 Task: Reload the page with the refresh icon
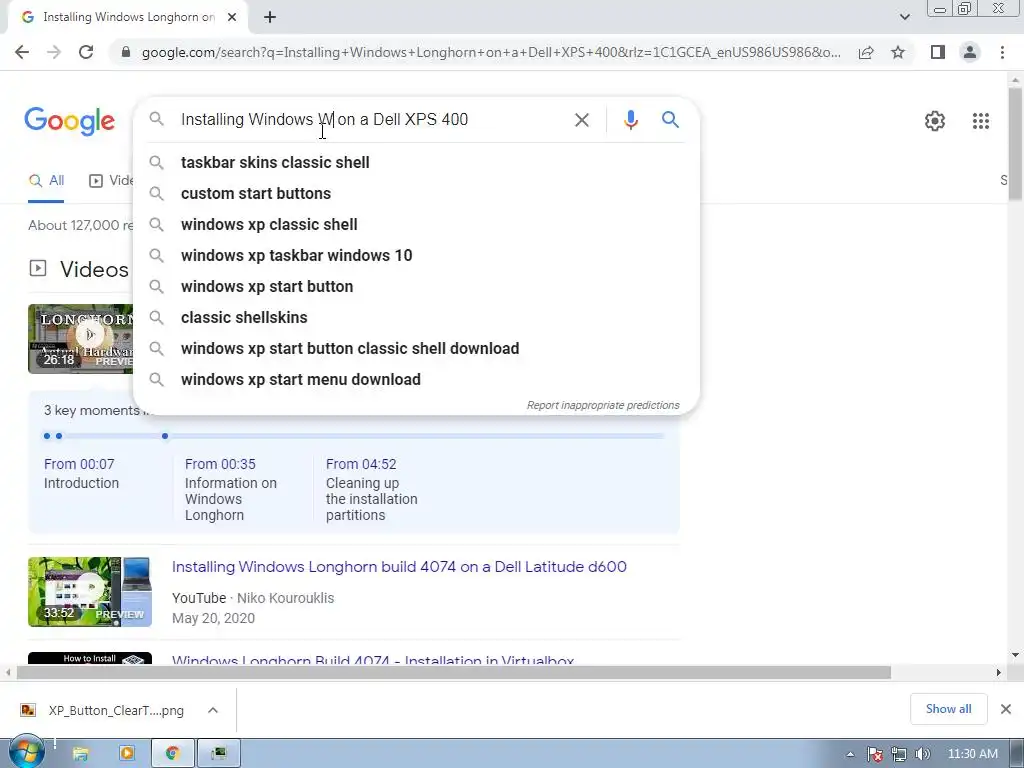(86, 52)
